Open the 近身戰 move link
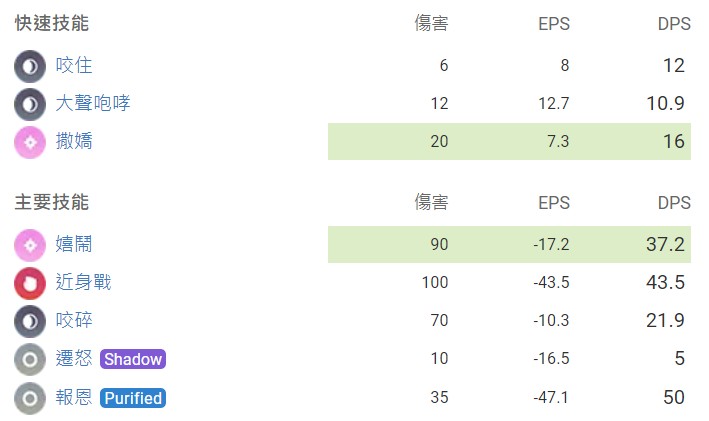The image size is (709, 421). tap(83, 283)
